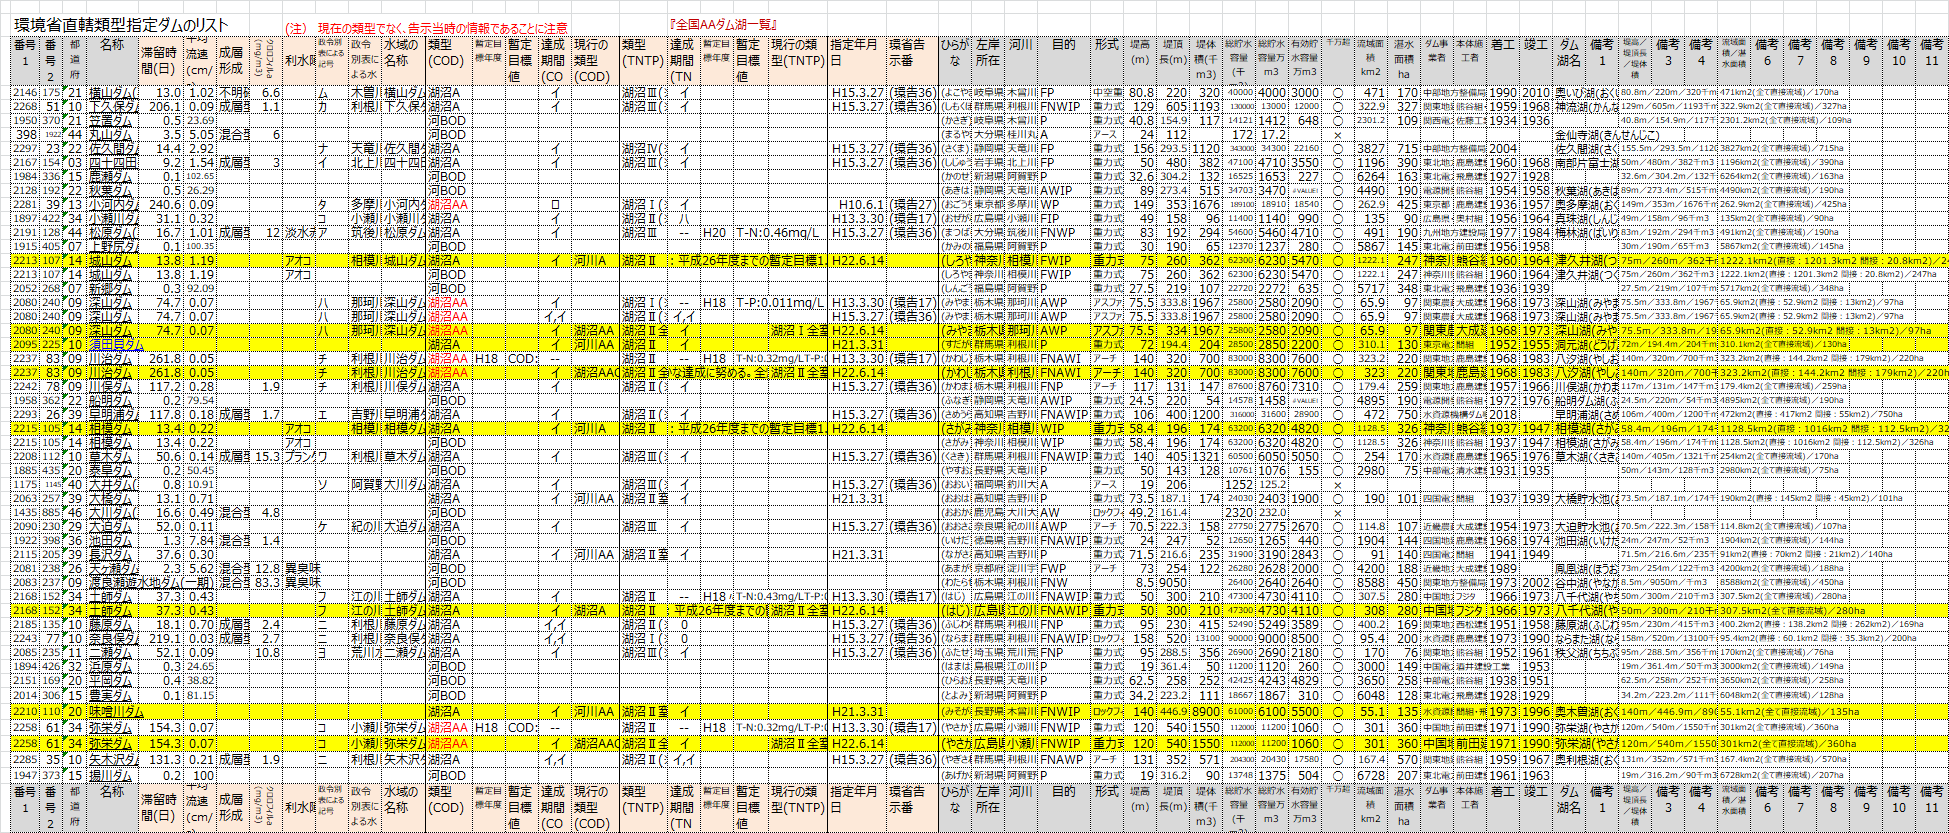1949x833 pixels.
Task: Open the 丸山ダム dam link
Action: point(110,134)
